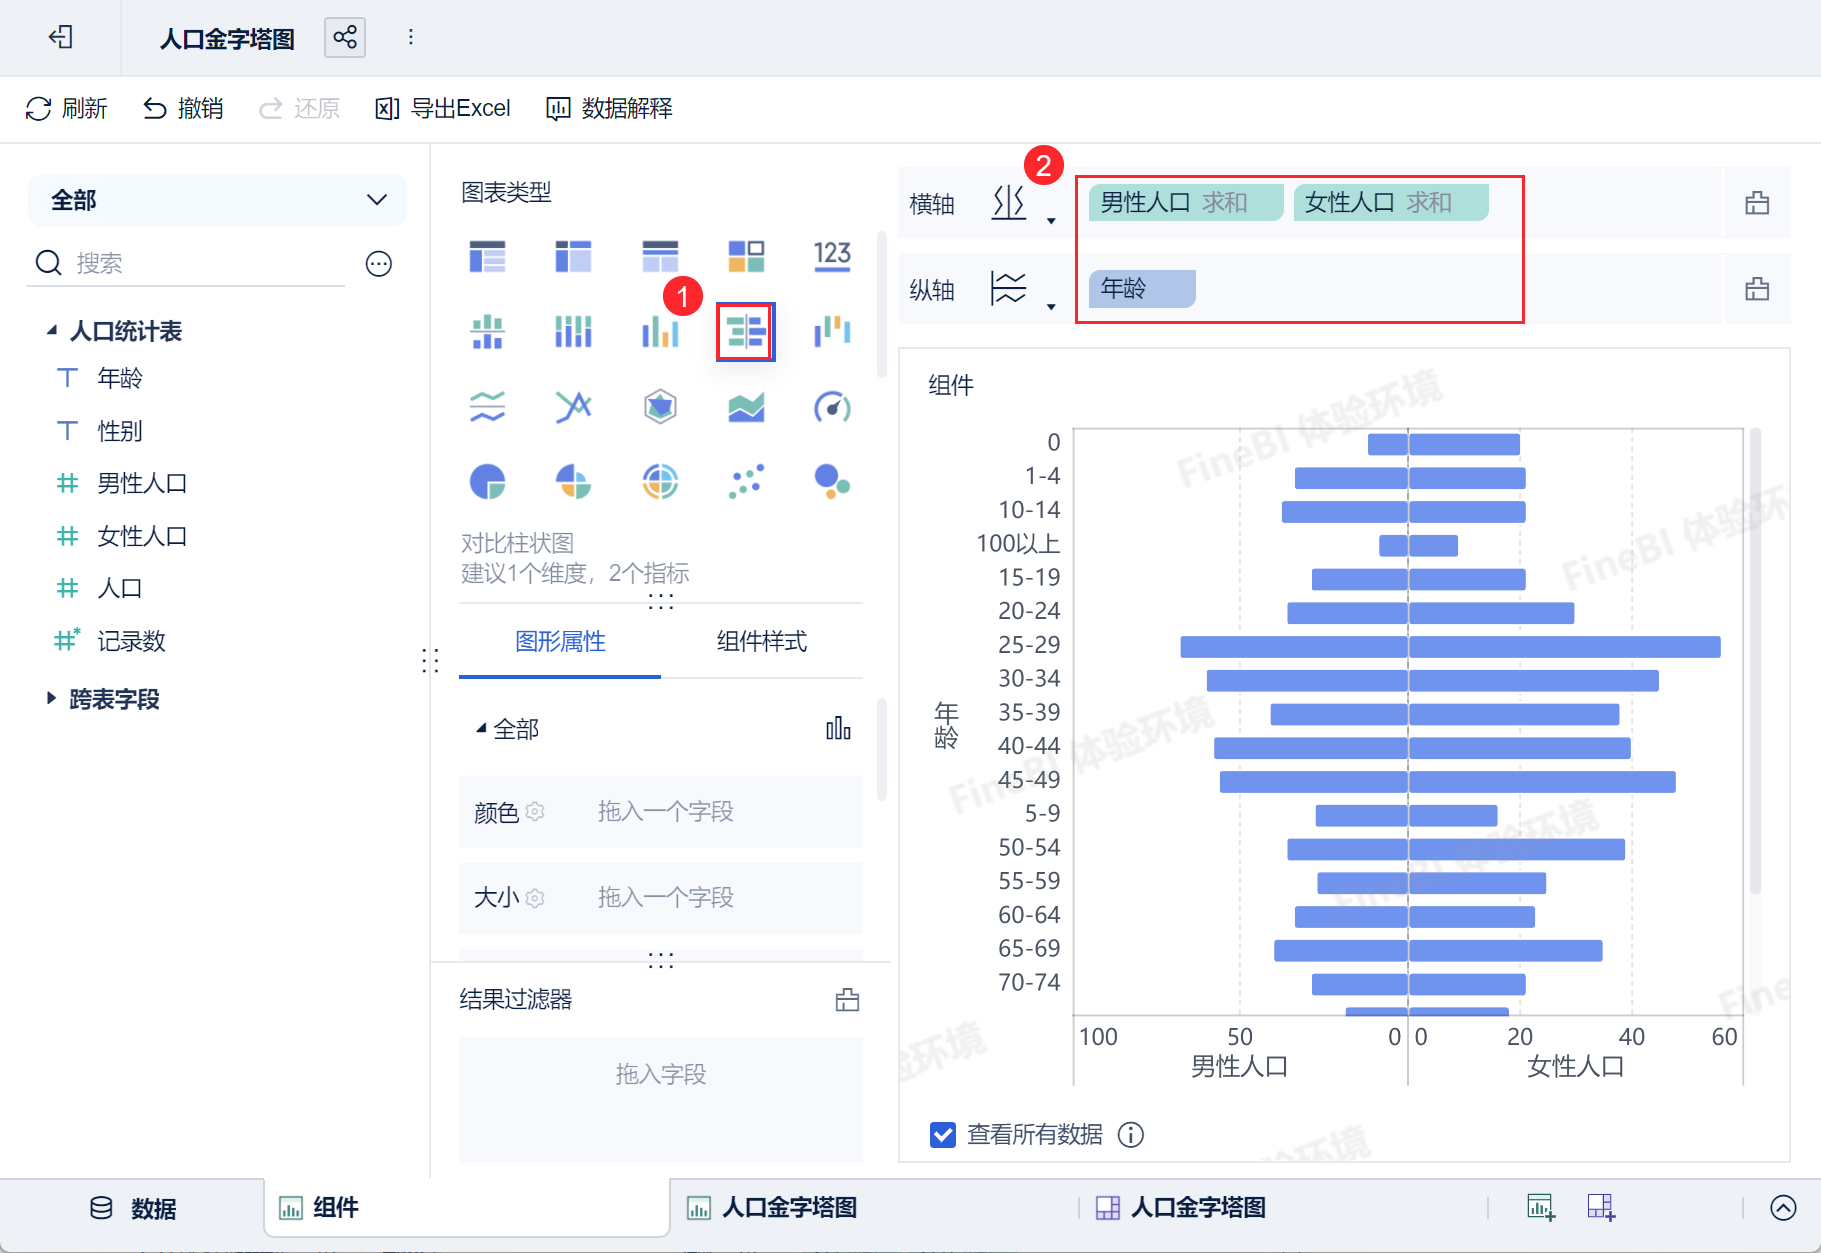1821x1253 pixels.
Task: Switch to the 数据 bottom tab
Action: pos(133,1209)
